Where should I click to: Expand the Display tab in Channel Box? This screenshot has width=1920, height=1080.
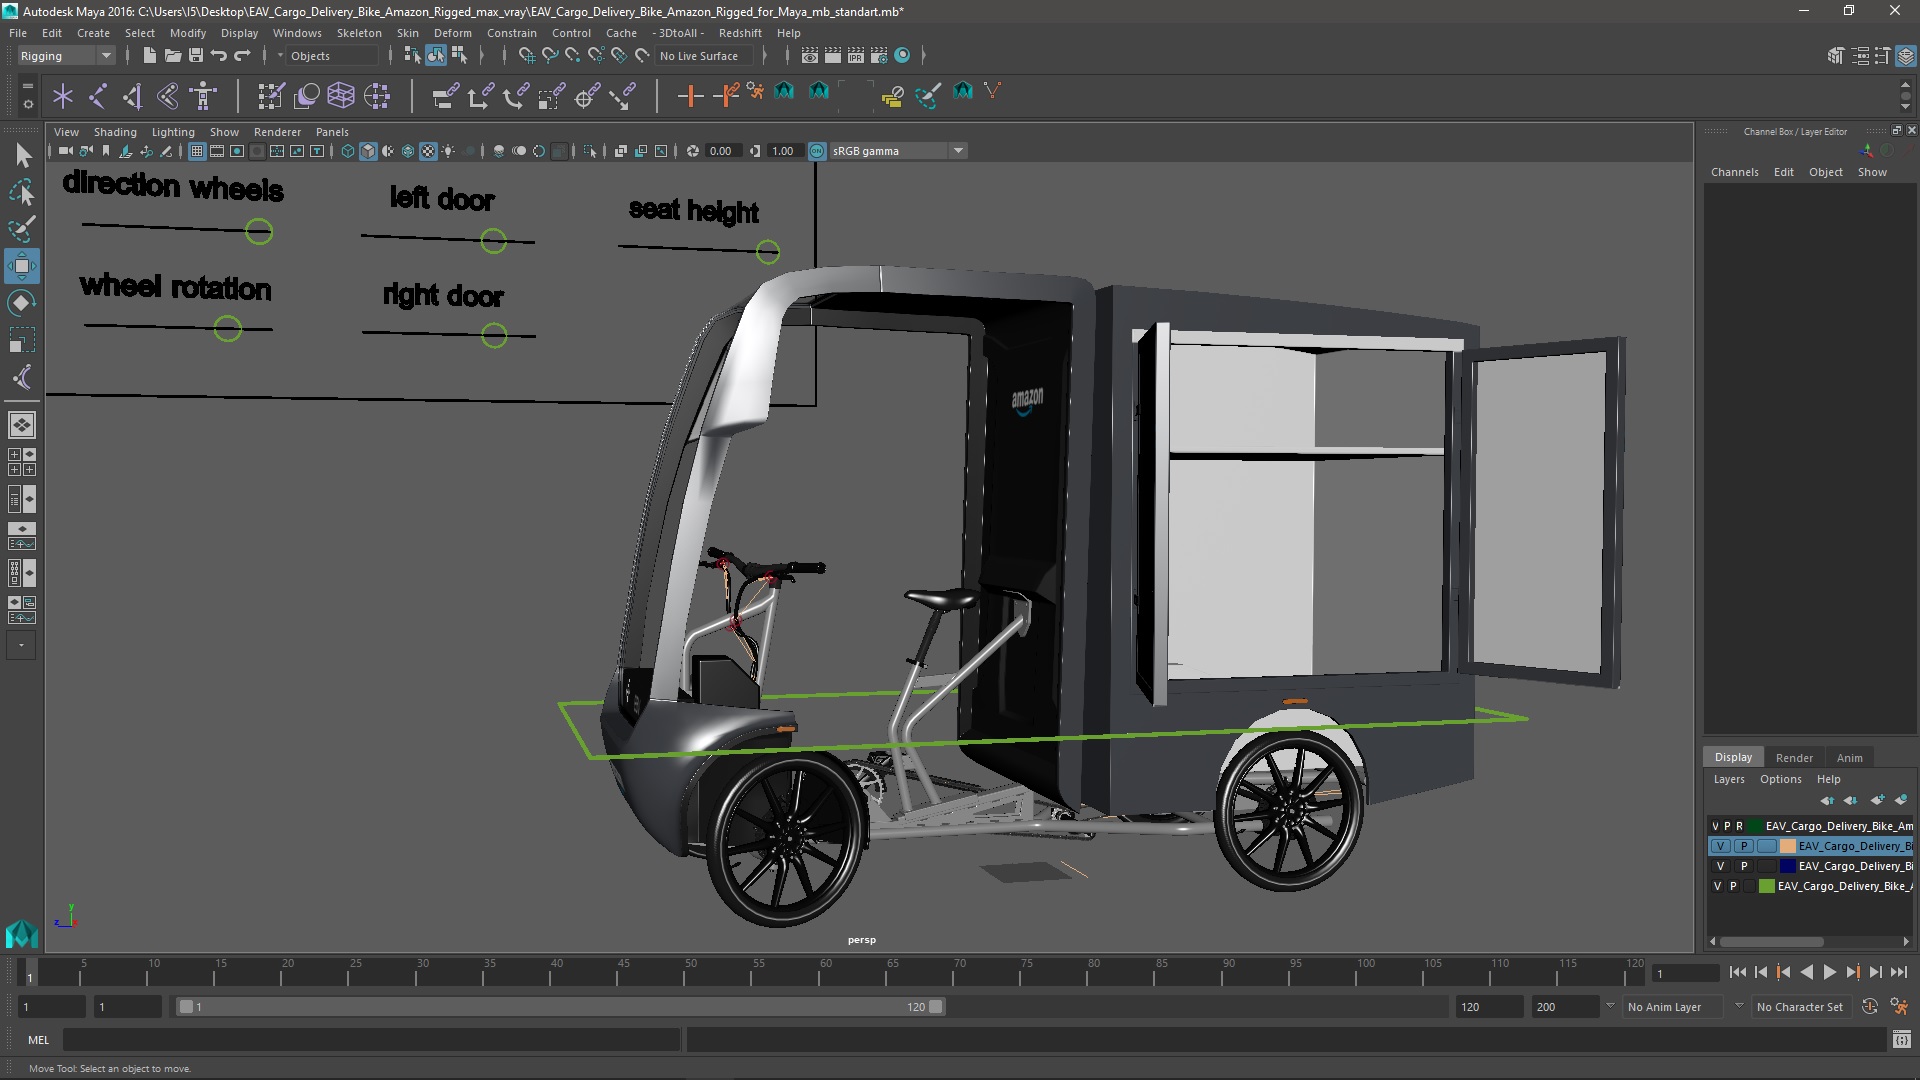click(x=1733, y=756)
